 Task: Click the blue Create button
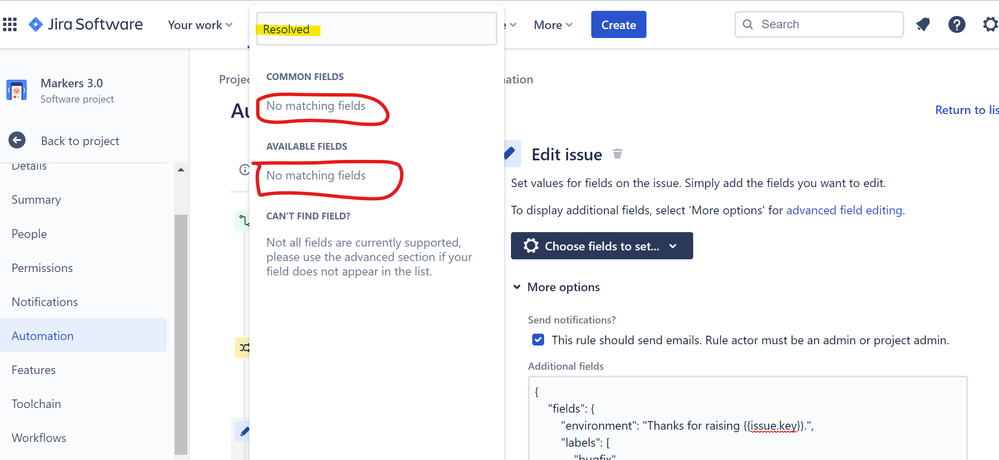pyautogui.click(x=619, y=25)
